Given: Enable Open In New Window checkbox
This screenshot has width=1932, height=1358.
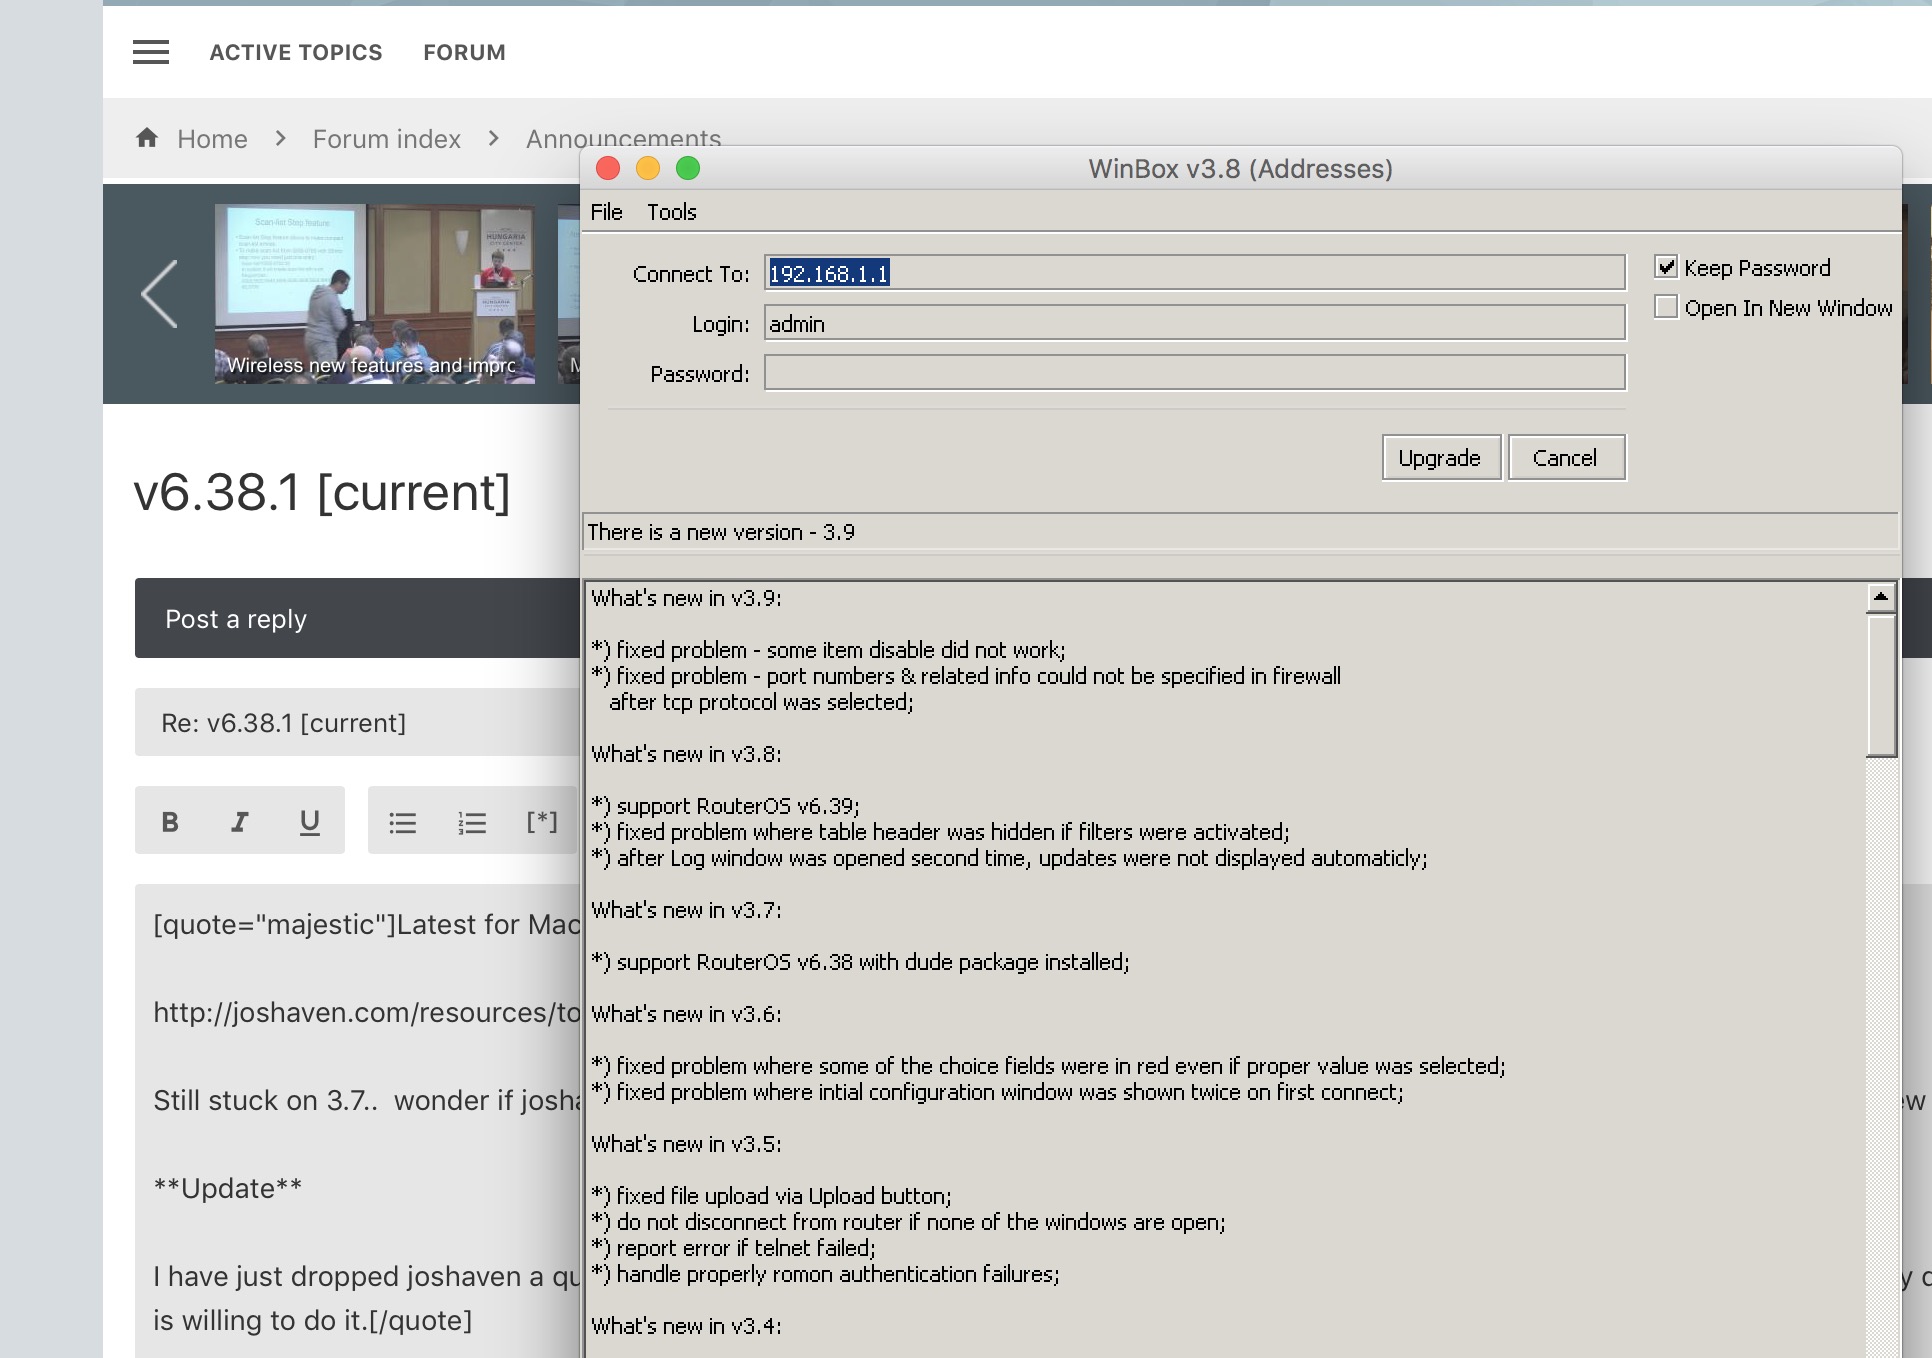Looking at the screenshot, I should click(x=1666, y=307).
